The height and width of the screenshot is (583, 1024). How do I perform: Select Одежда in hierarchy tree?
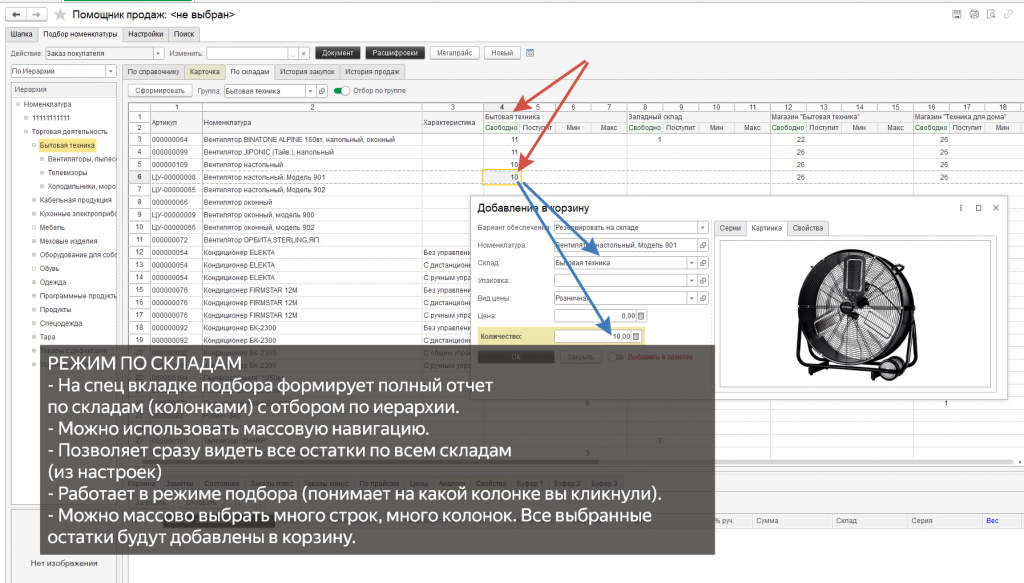click(53, 283)
